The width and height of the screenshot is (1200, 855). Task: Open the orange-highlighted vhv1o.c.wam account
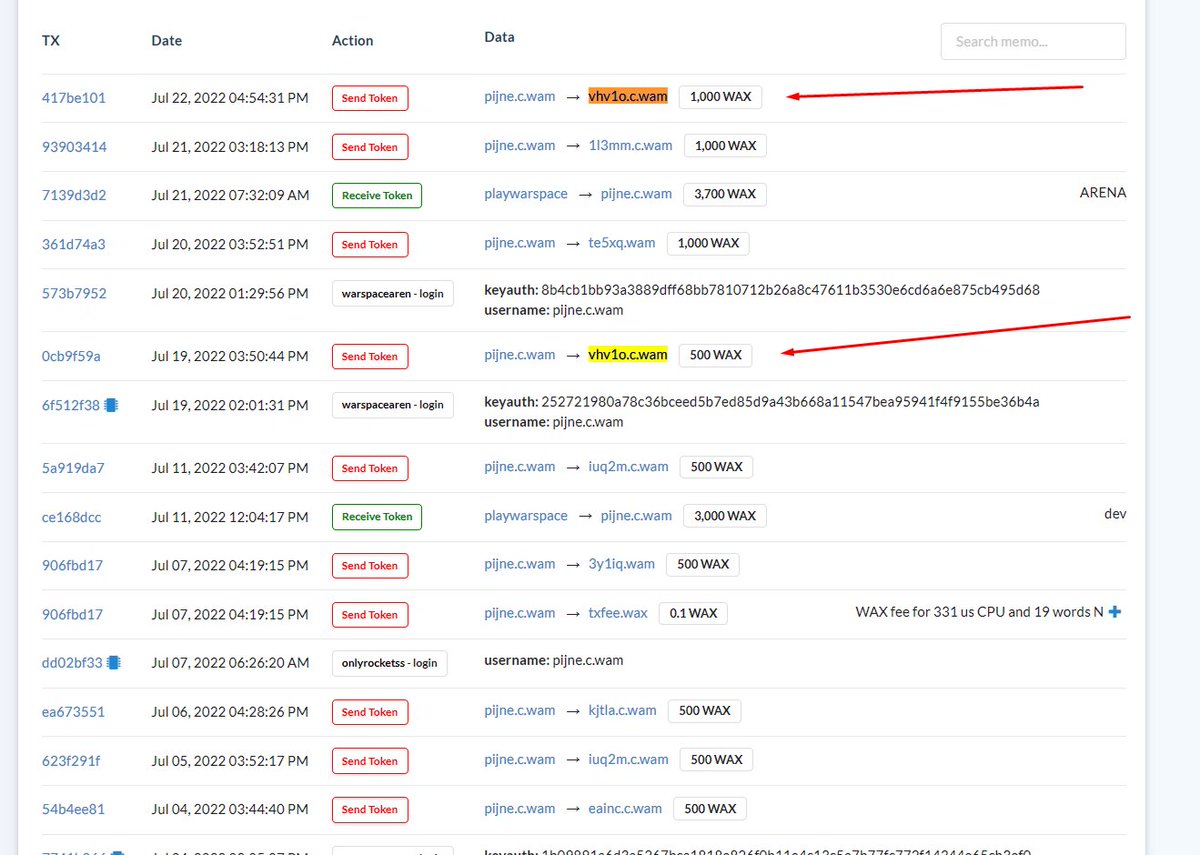(628, 96)
